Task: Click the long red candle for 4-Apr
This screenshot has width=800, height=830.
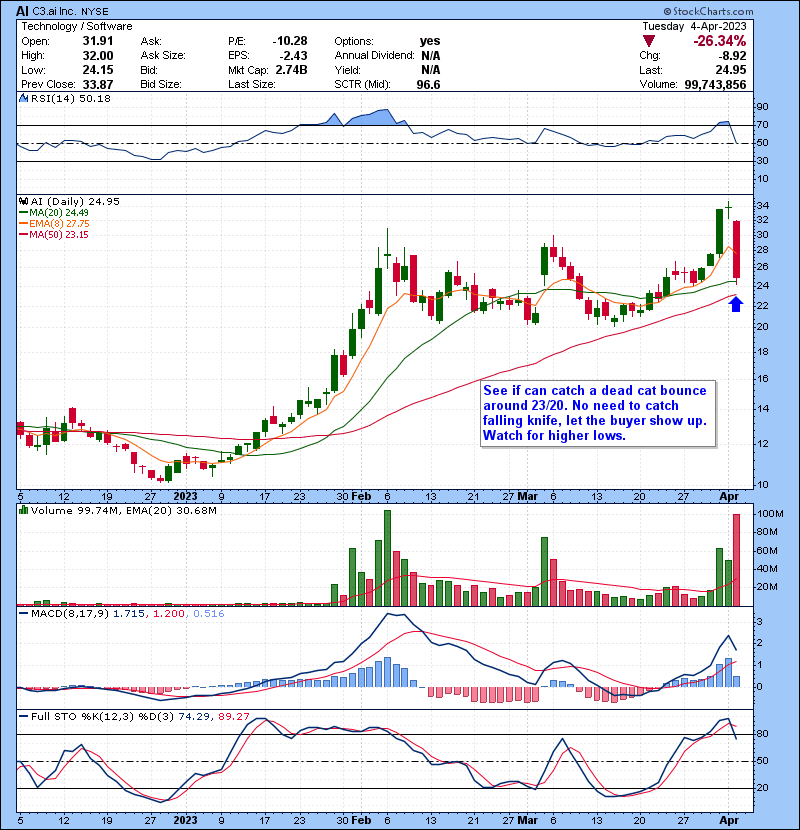Action: [x=736, y=250]
